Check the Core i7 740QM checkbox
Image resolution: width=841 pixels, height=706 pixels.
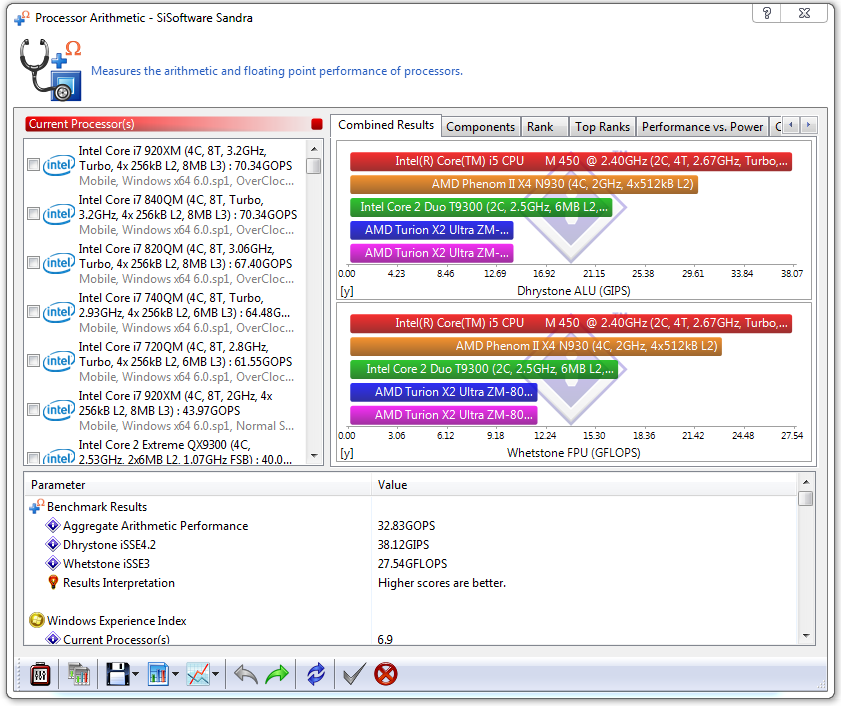[33, 312]
